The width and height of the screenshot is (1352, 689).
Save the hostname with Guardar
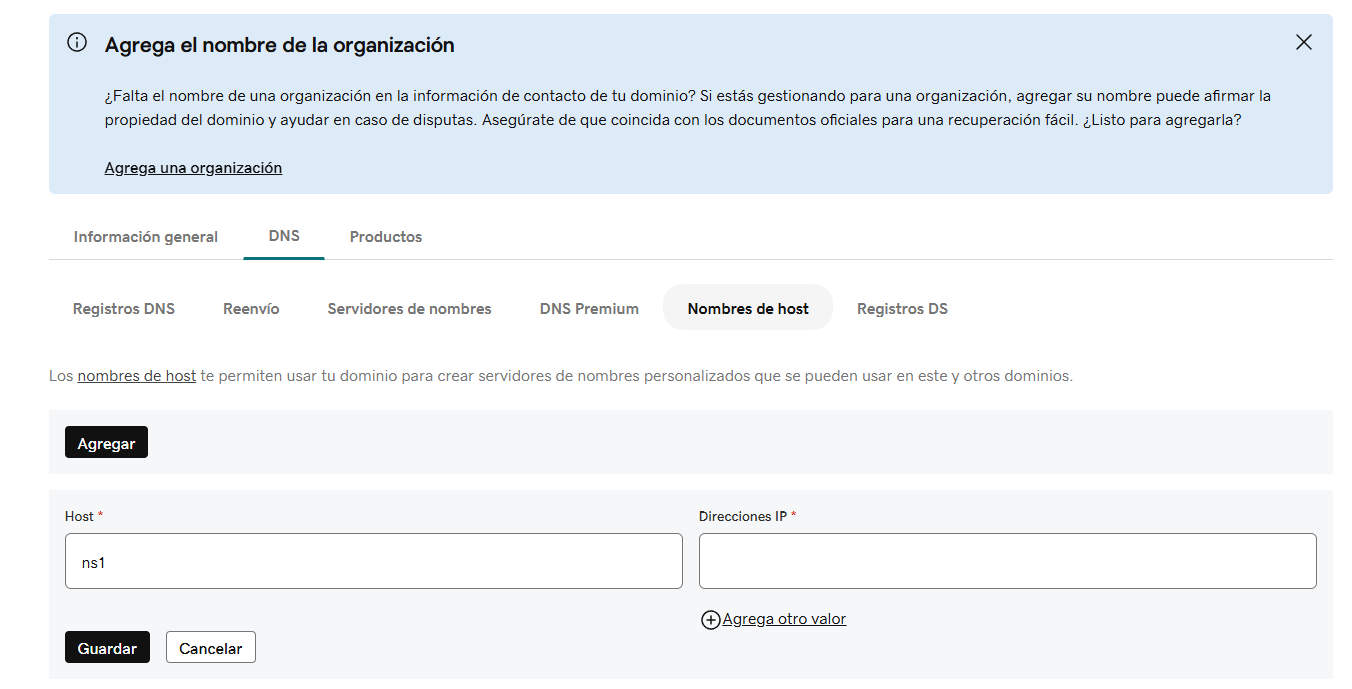[107, 648]
